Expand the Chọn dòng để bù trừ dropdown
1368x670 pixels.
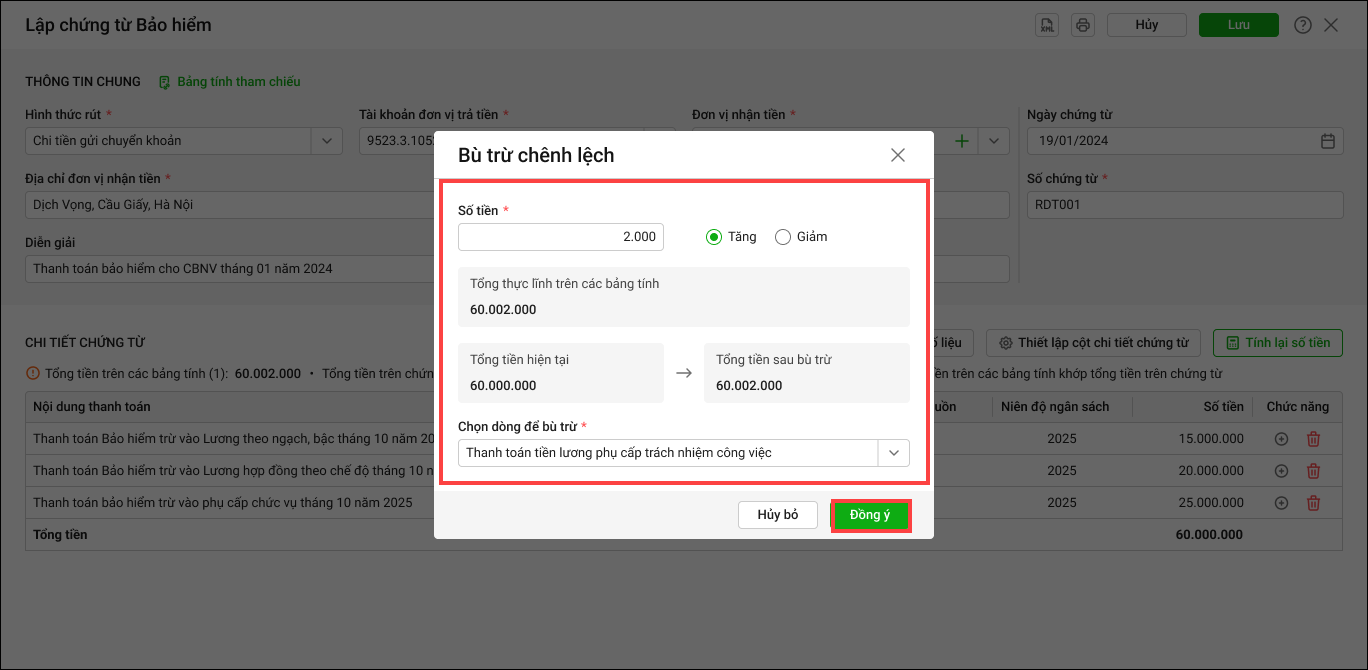(x=893, y=453)
